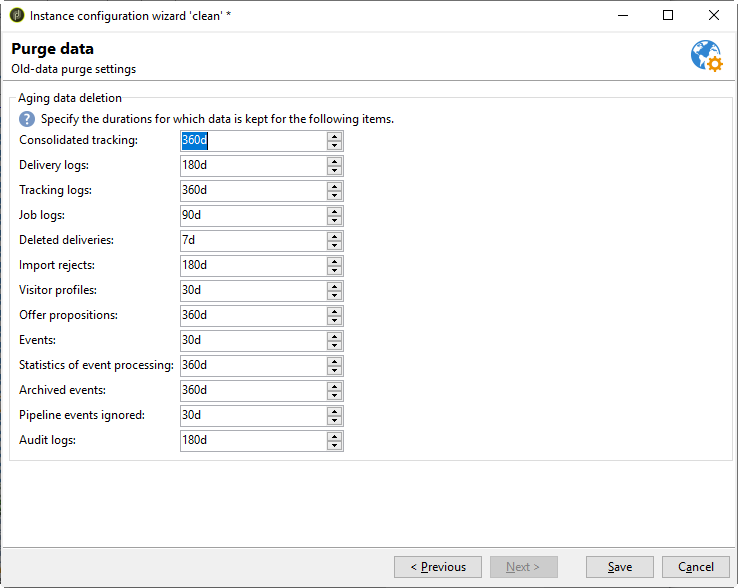The width and height of the screenshot is (738, 588).
Task: Decrease the Import rejects duration with down arrow
Action: tap(334, 270)
